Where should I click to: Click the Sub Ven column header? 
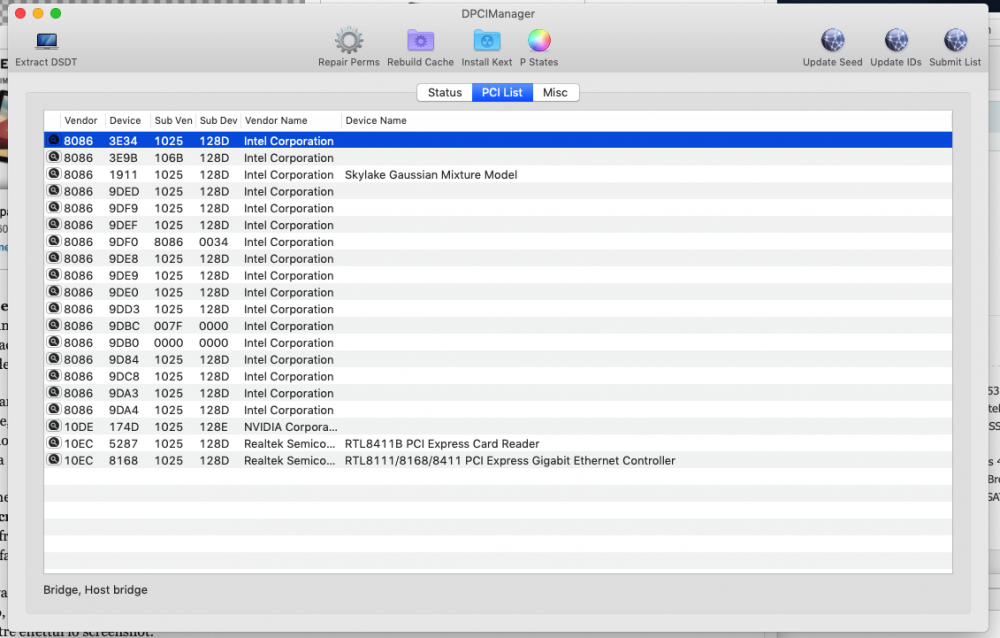173,121
